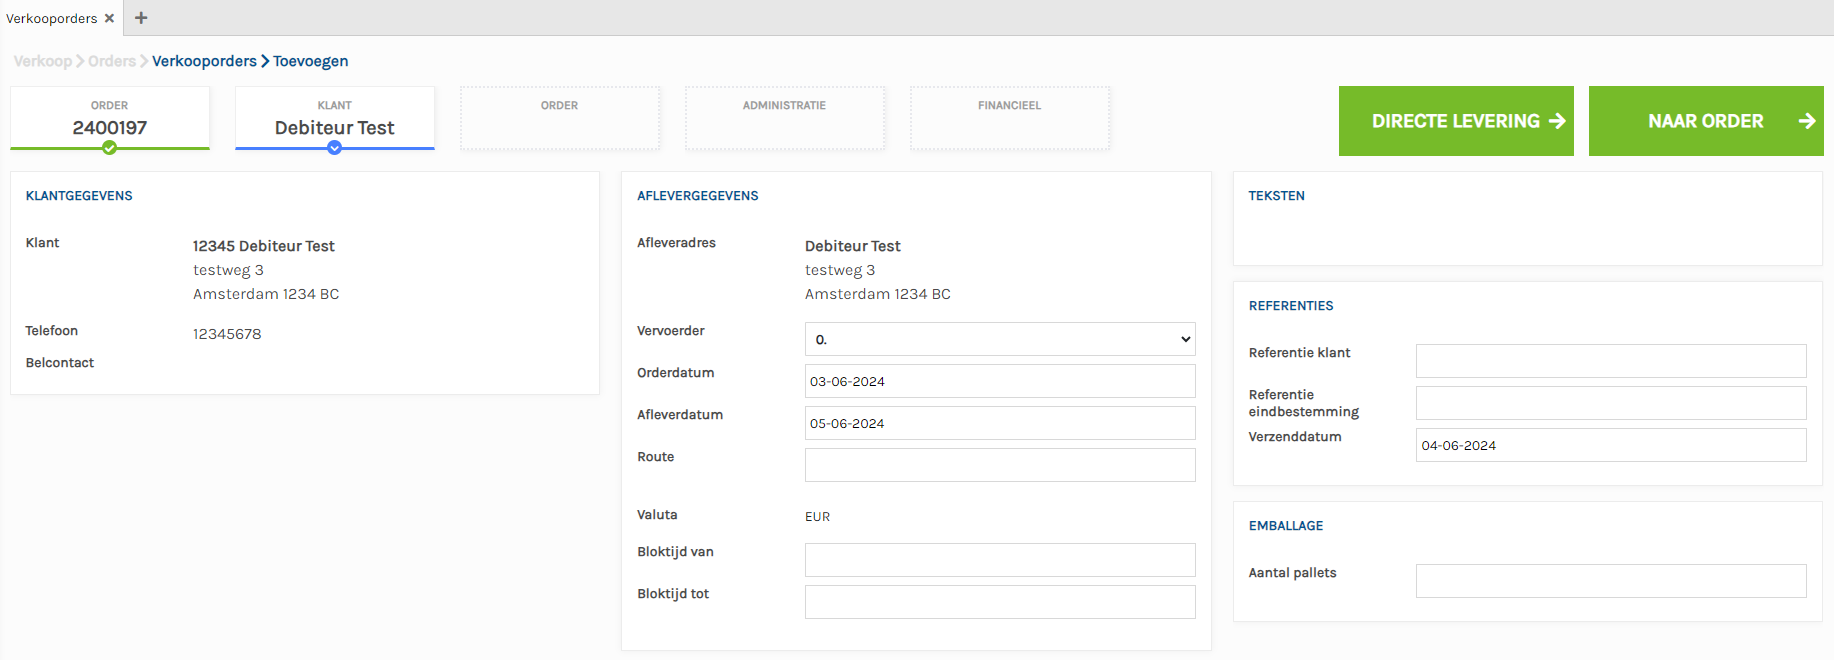Click the green checkmark under order 2400197
The image size is (1834, 660).
tap(110, 148)
